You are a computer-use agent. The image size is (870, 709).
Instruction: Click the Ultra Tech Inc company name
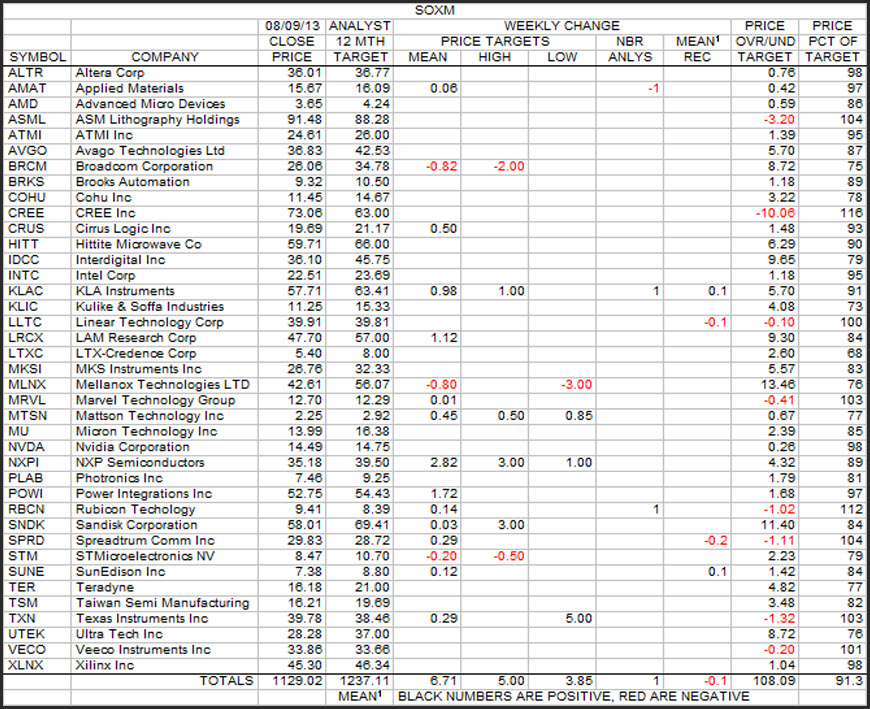[119, 634]
